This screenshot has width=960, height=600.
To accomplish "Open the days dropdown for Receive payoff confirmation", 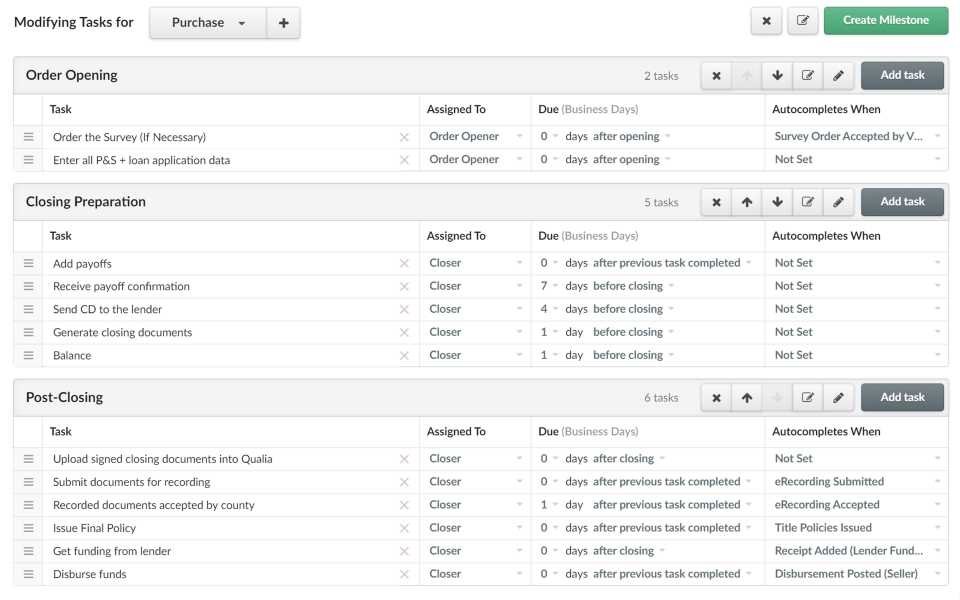I will point(548,285).
